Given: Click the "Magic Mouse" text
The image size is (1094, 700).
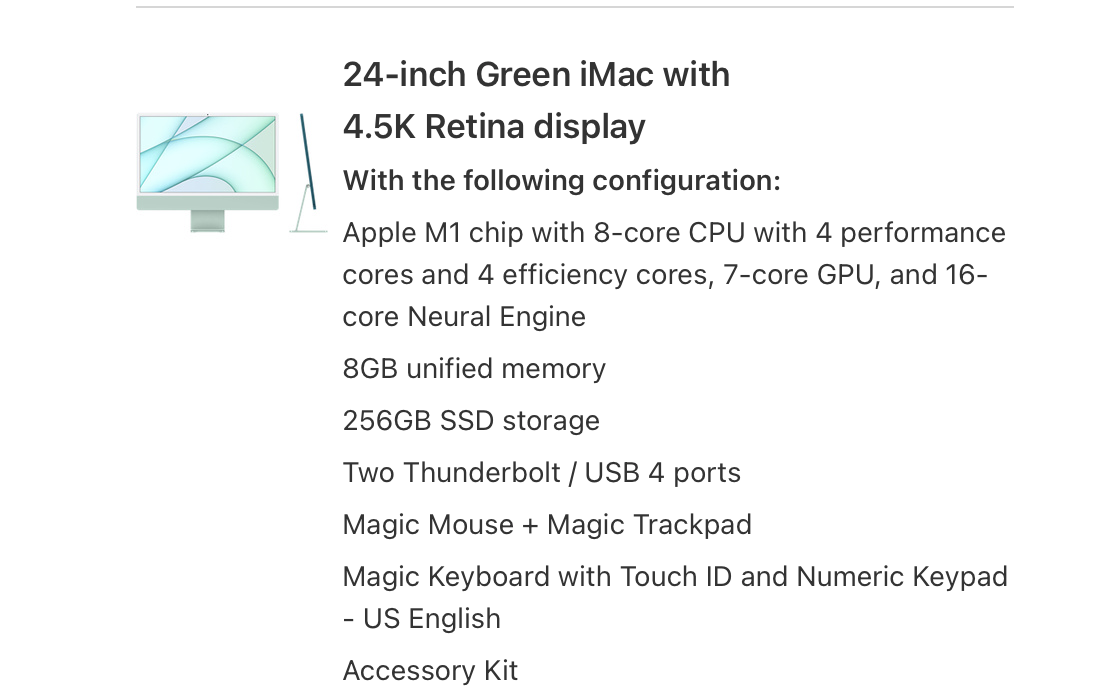Looking at the screenshot, I should pyautogui.click(x=428, y=525).
